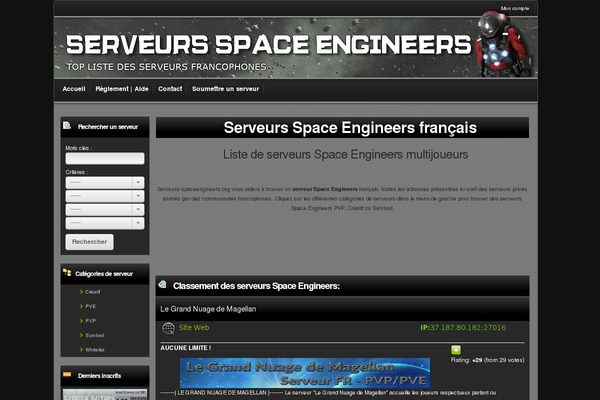Screen dimensions: 600x400
Task: Open the third Critères dropdown
Action: (x=105, y=209)
